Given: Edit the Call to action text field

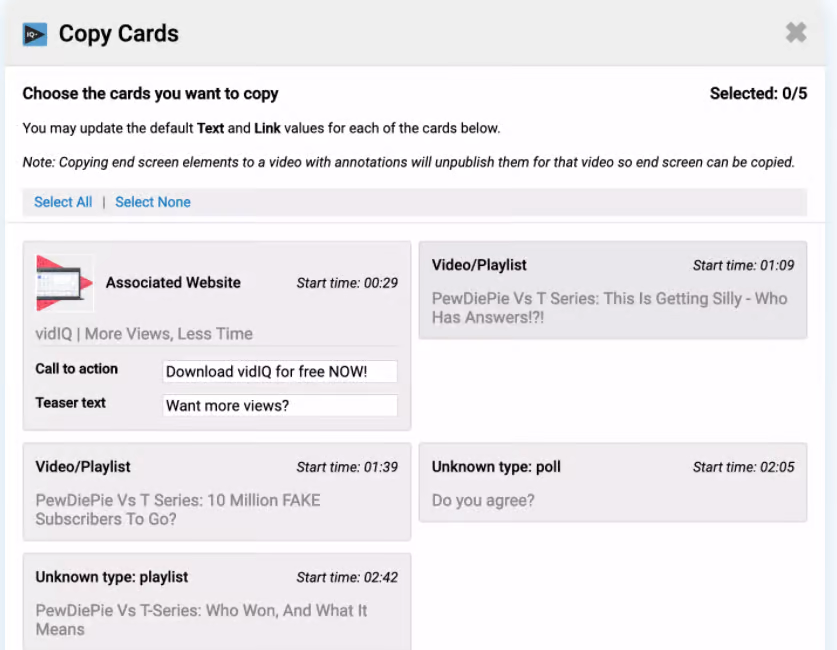Looking at the screenshot, I should pos(280,371).
